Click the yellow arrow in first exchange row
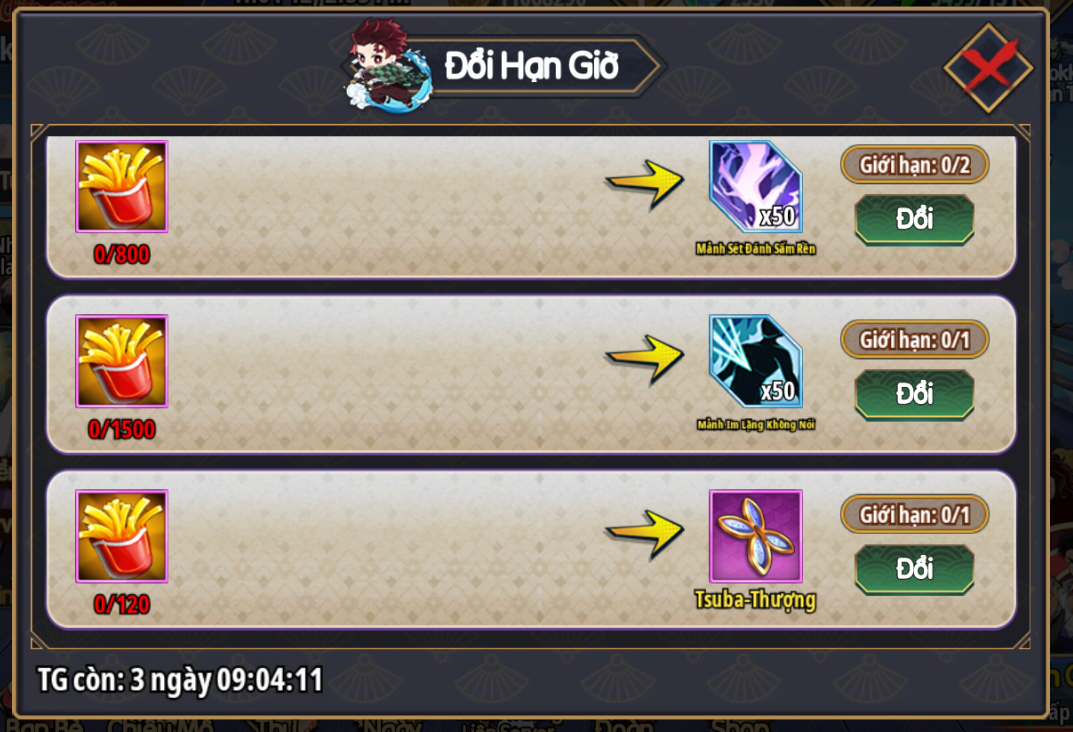Viewport: 1073px width, 732px height. 645,183
